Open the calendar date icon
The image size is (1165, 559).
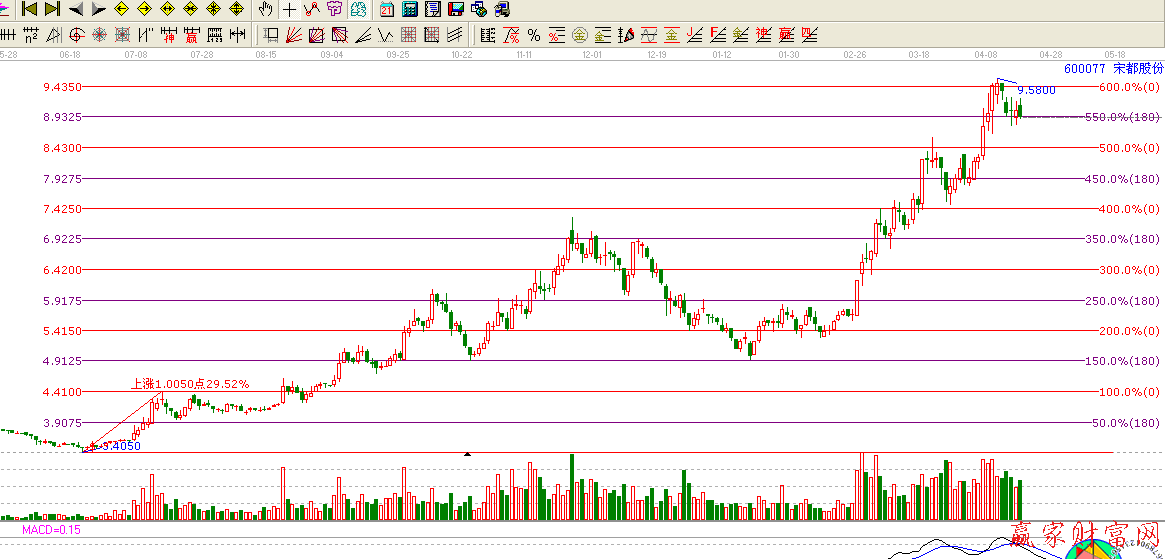click(387, 9)
